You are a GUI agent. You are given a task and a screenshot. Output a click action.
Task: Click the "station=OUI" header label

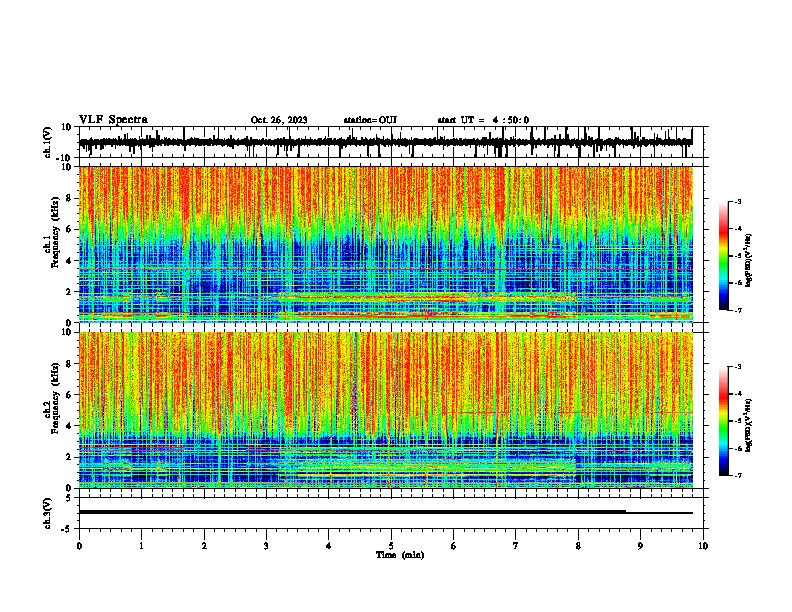coord(370,120)
